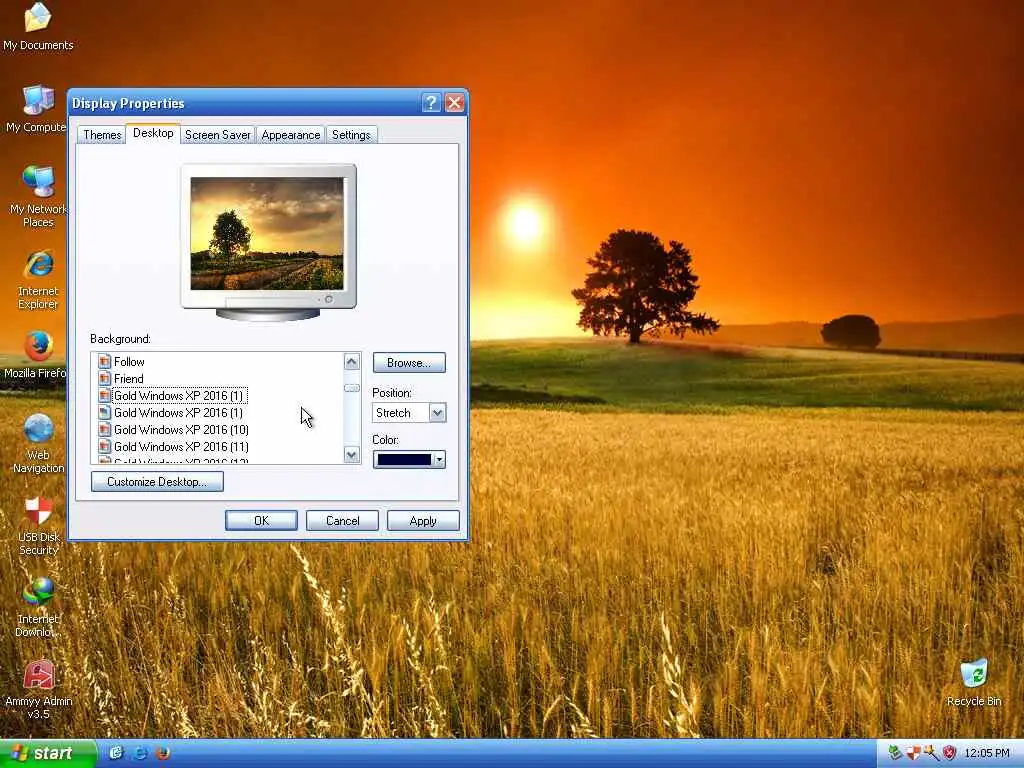Open the USB Disk Security desktop shortcut
The height and width of the screenshot is (768, 1024).
pos(38,526)
